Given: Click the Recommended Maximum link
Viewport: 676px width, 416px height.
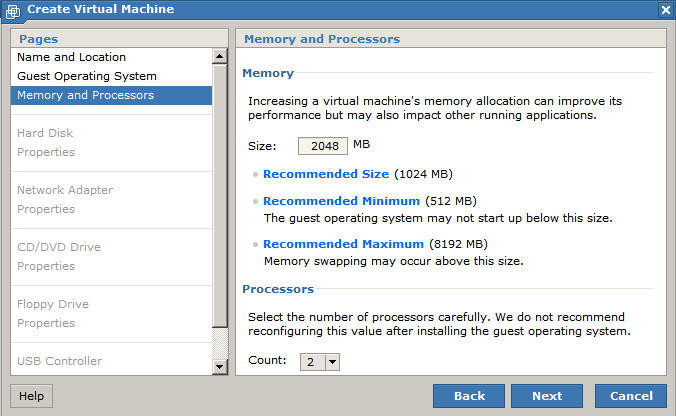Looking at the screenshot, I should [344, 244].
